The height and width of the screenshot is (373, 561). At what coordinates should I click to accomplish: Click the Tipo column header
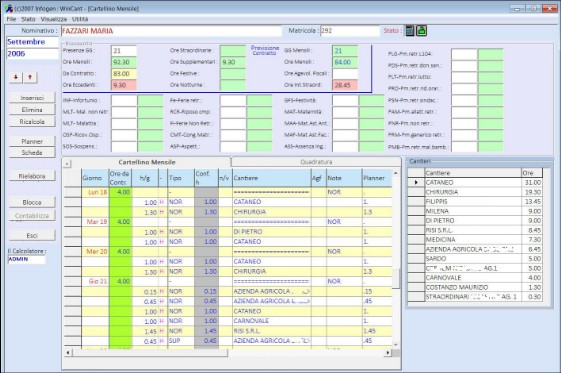(181, 178)
